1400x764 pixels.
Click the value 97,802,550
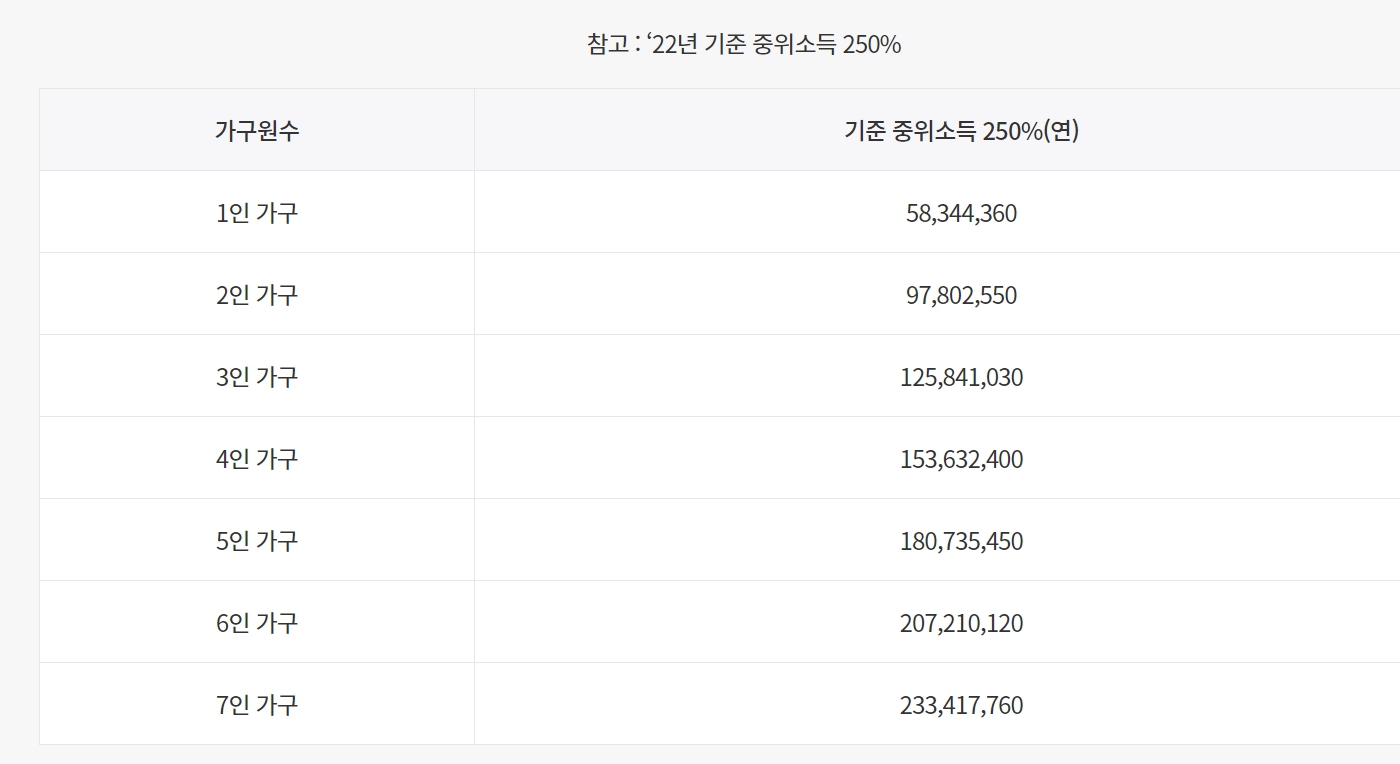961,295
